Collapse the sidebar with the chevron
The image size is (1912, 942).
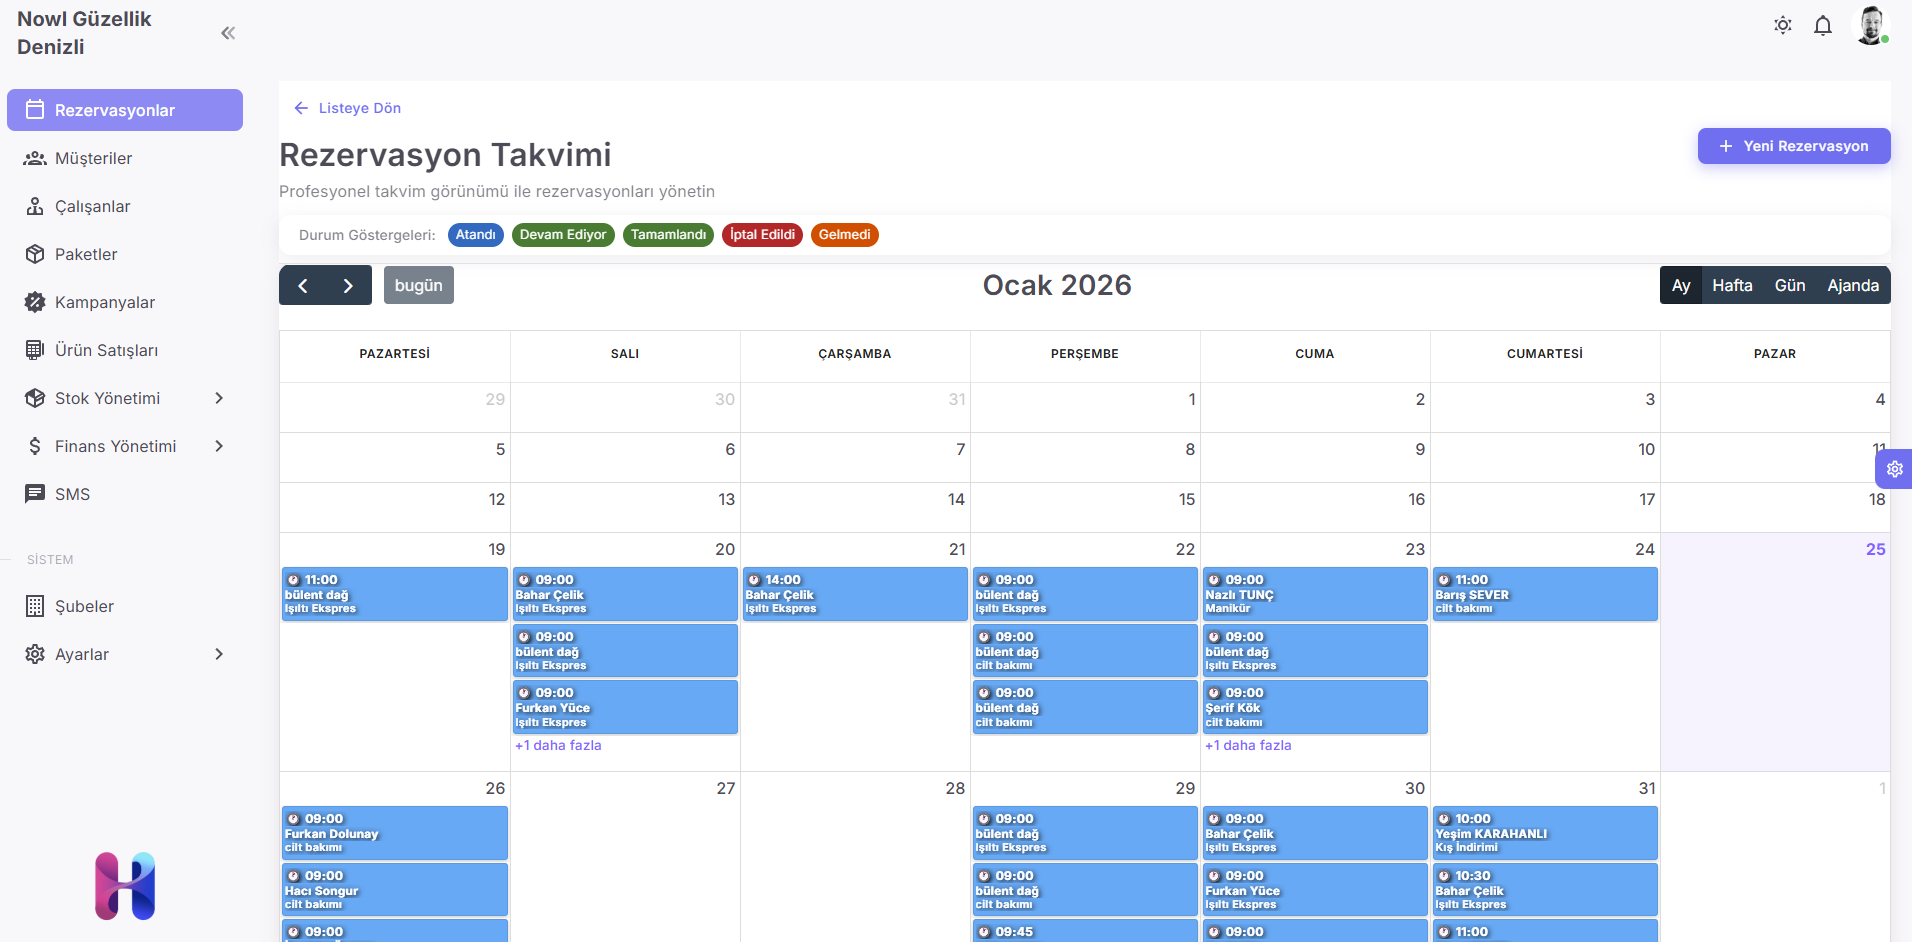click(x=227, y=32)
